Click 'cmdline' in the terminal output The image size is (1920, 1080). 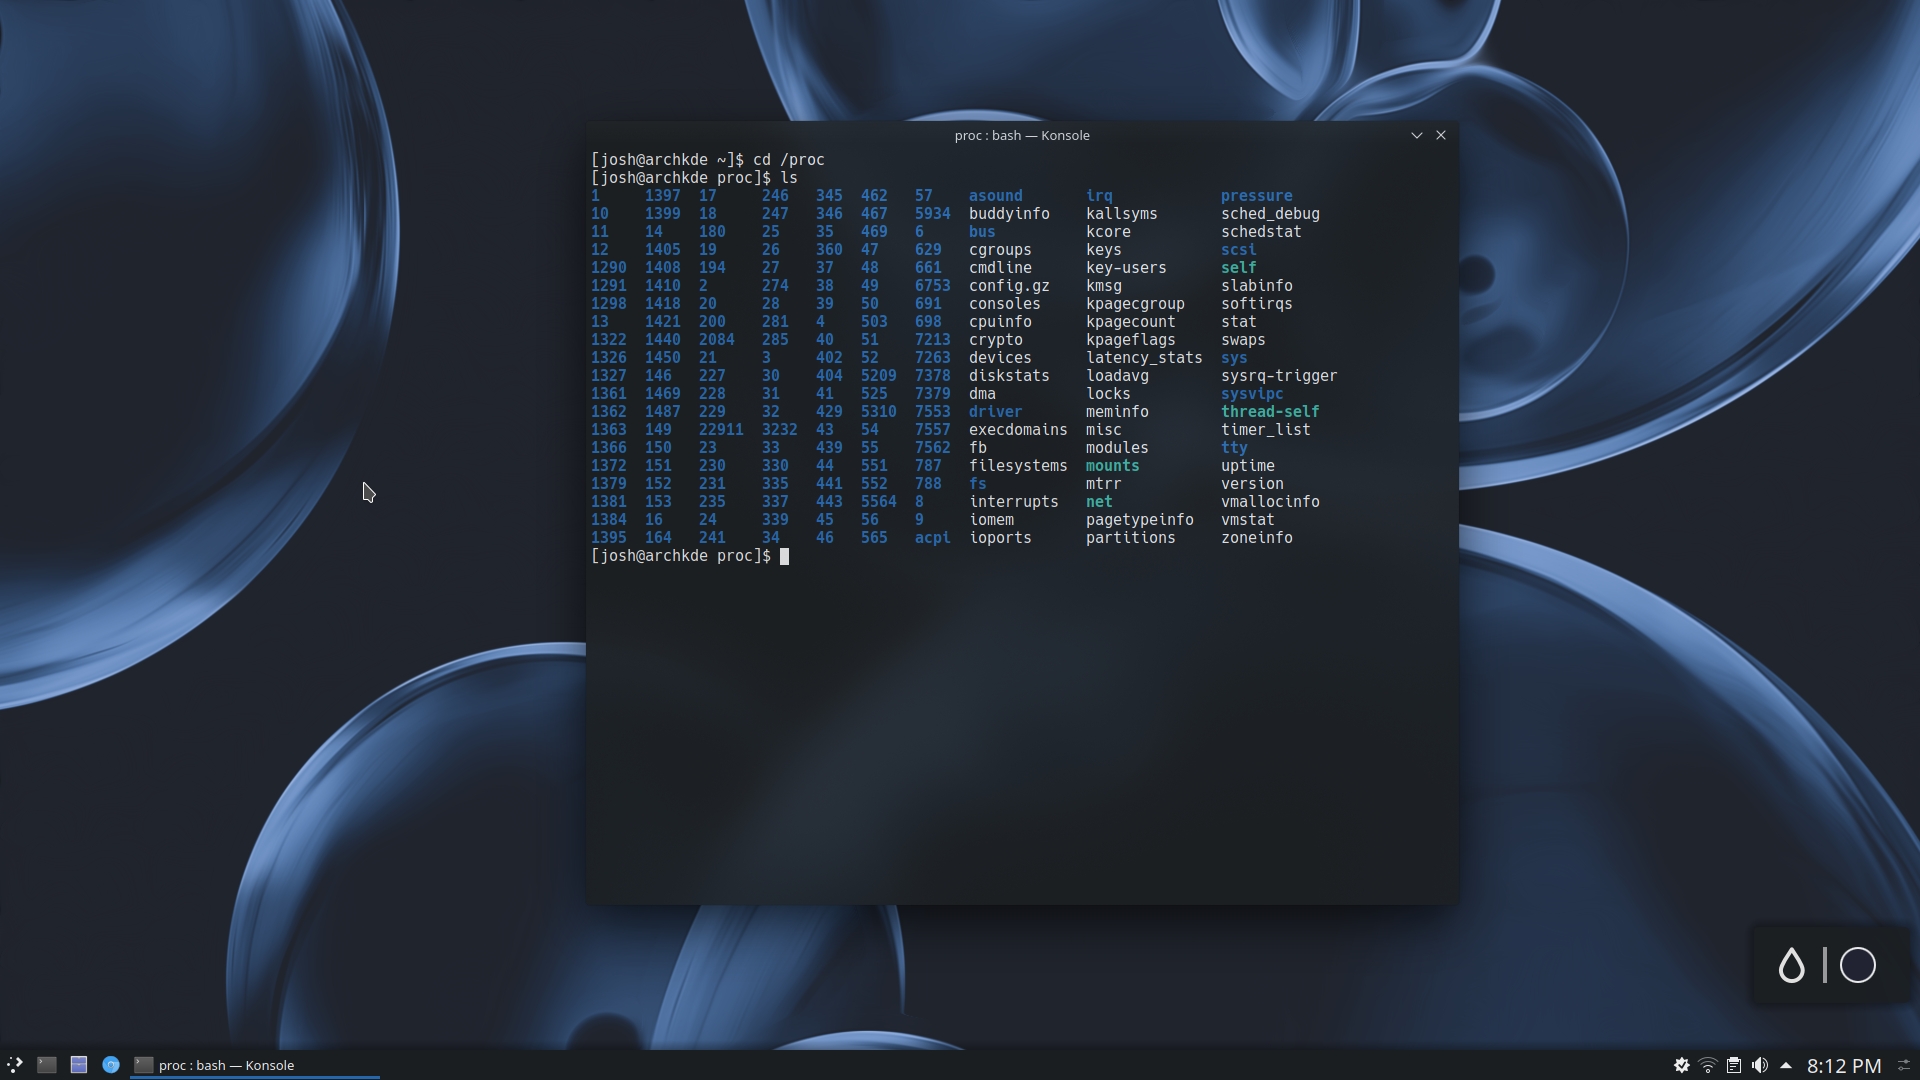point(1000,268)
